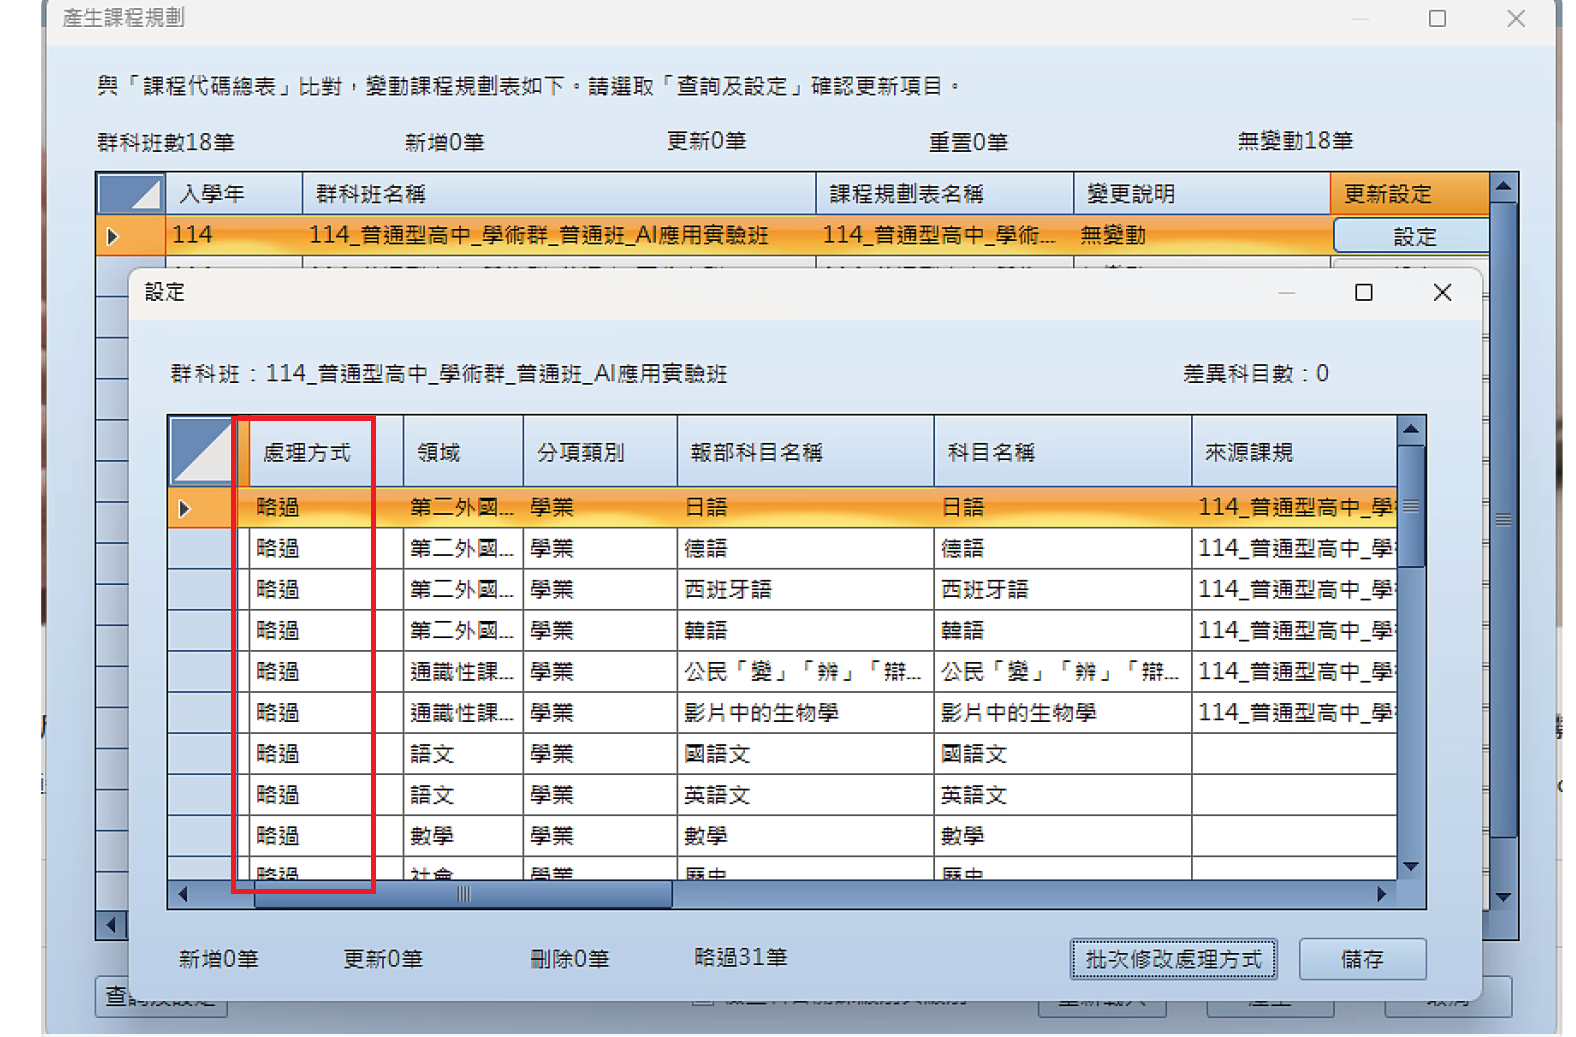Maximize the 設定 dialog window
The image size is (1576, 1037).
tap(1363, 292)
